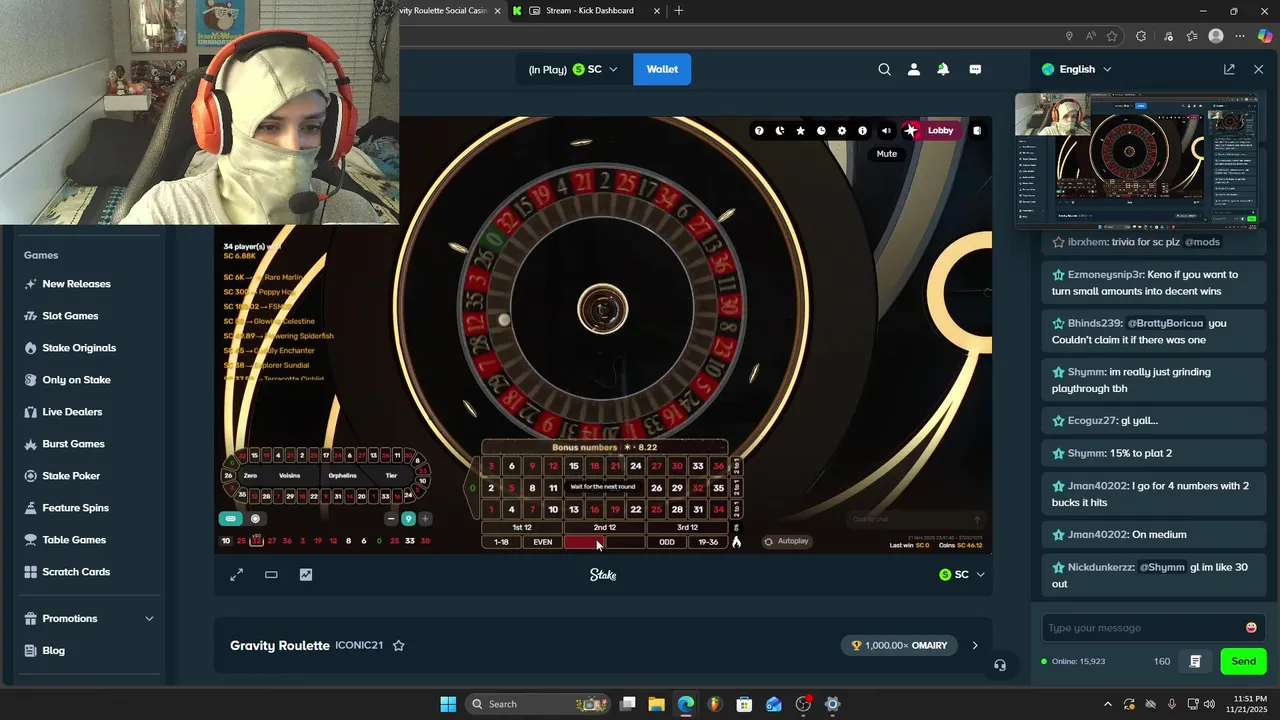1280x720 pixels.
Task: Bet on the 3rd 12 dozen
Action: point(687,527)
